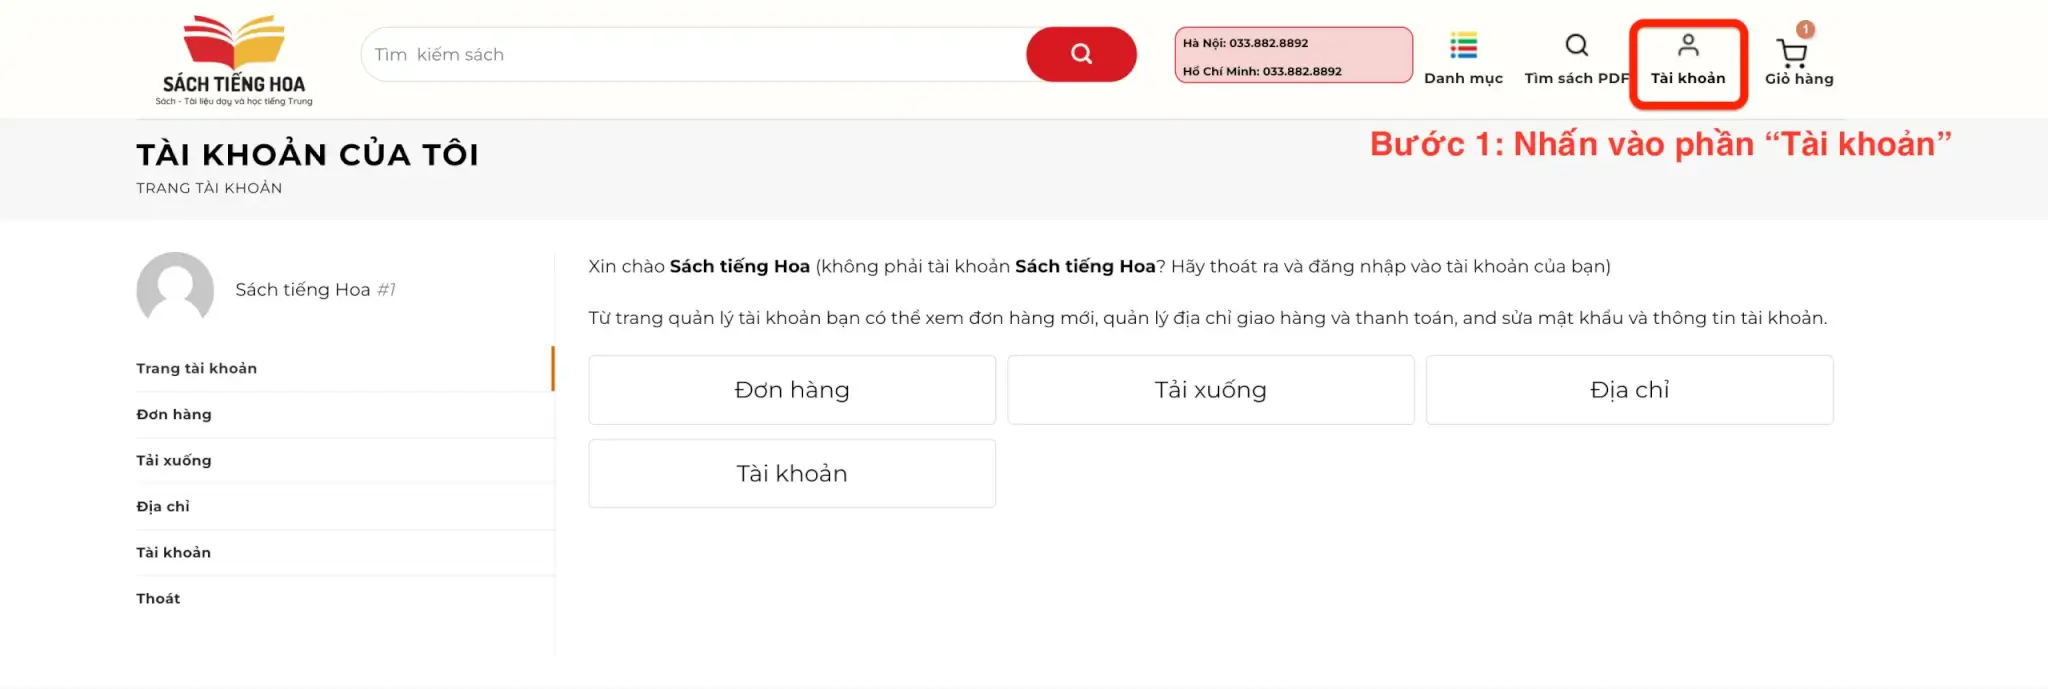Click the large Tải xuống button
Image resolution: width=2048 pixels, height=689 pixels.
coord(1210,390)
